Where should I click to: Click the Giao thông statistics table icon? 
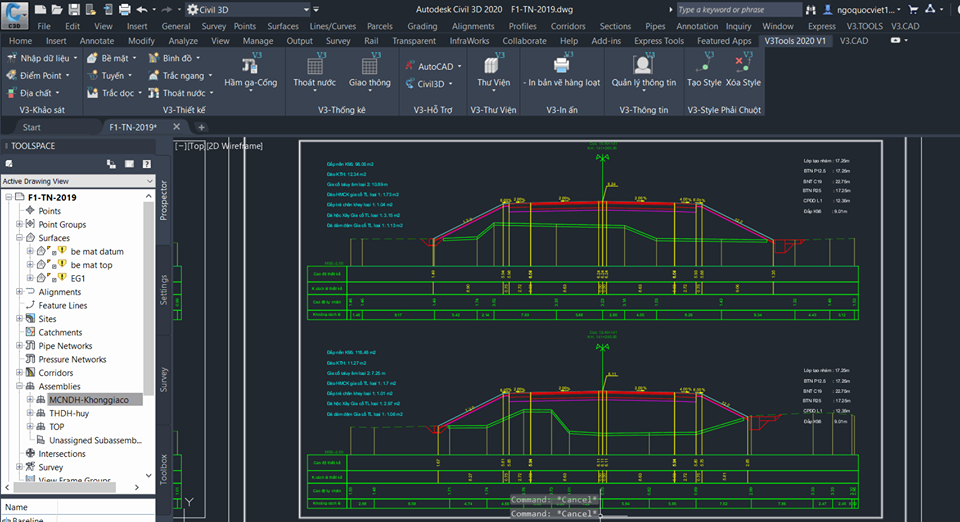click(x=369, y=66)
